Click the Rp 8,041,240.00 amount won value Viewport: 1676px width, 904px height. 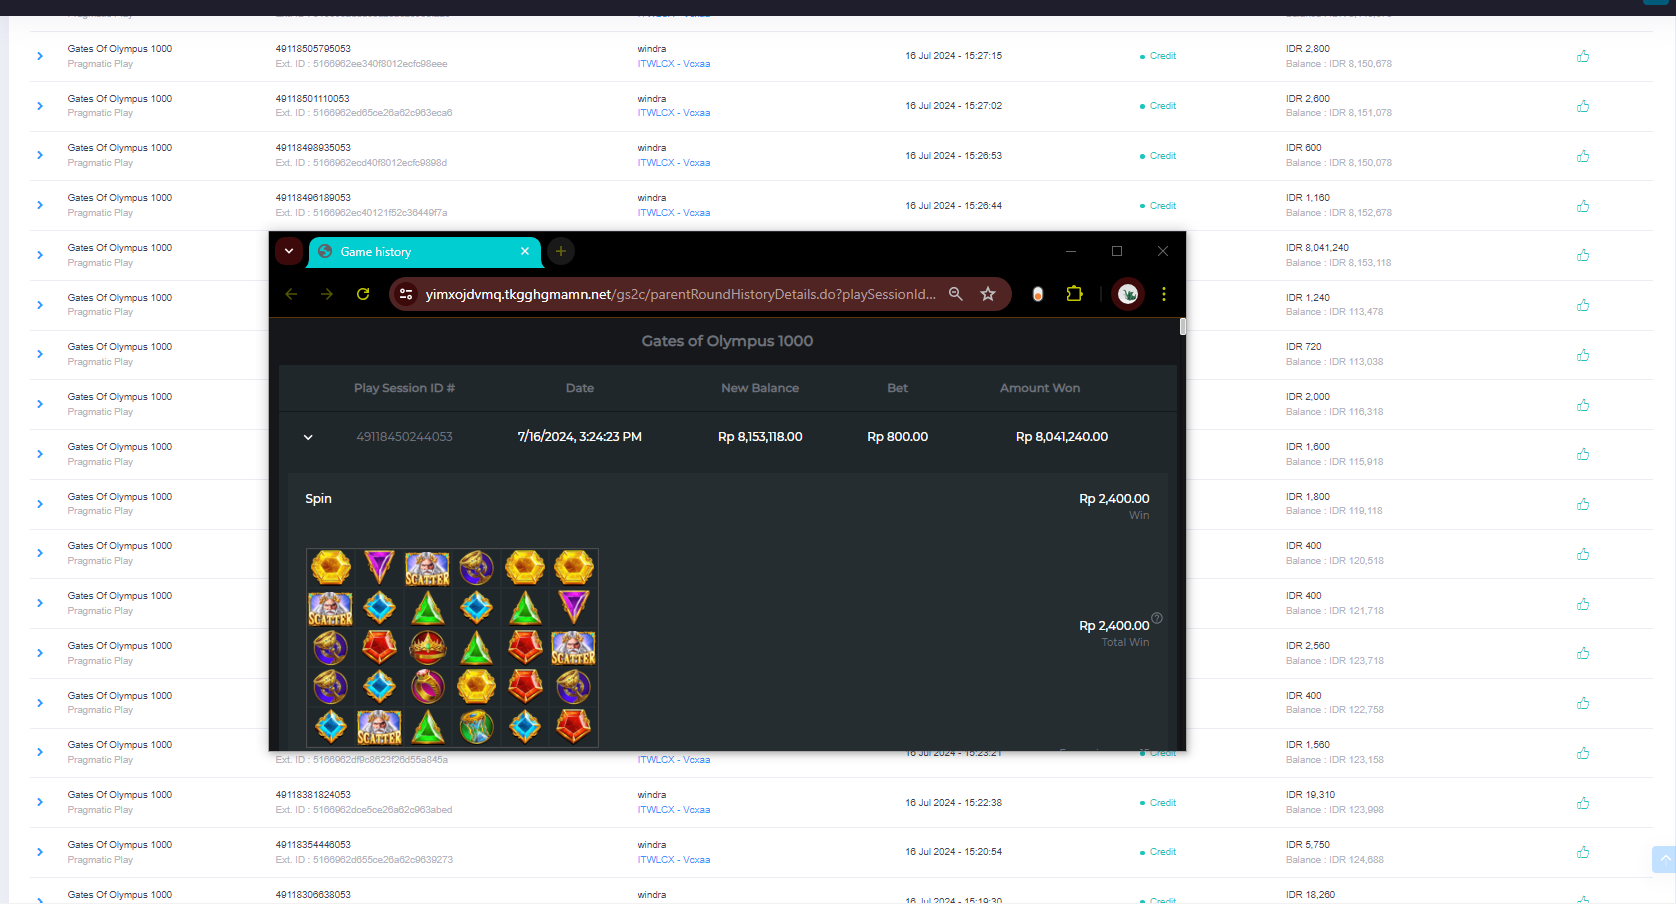point(1062,437)
